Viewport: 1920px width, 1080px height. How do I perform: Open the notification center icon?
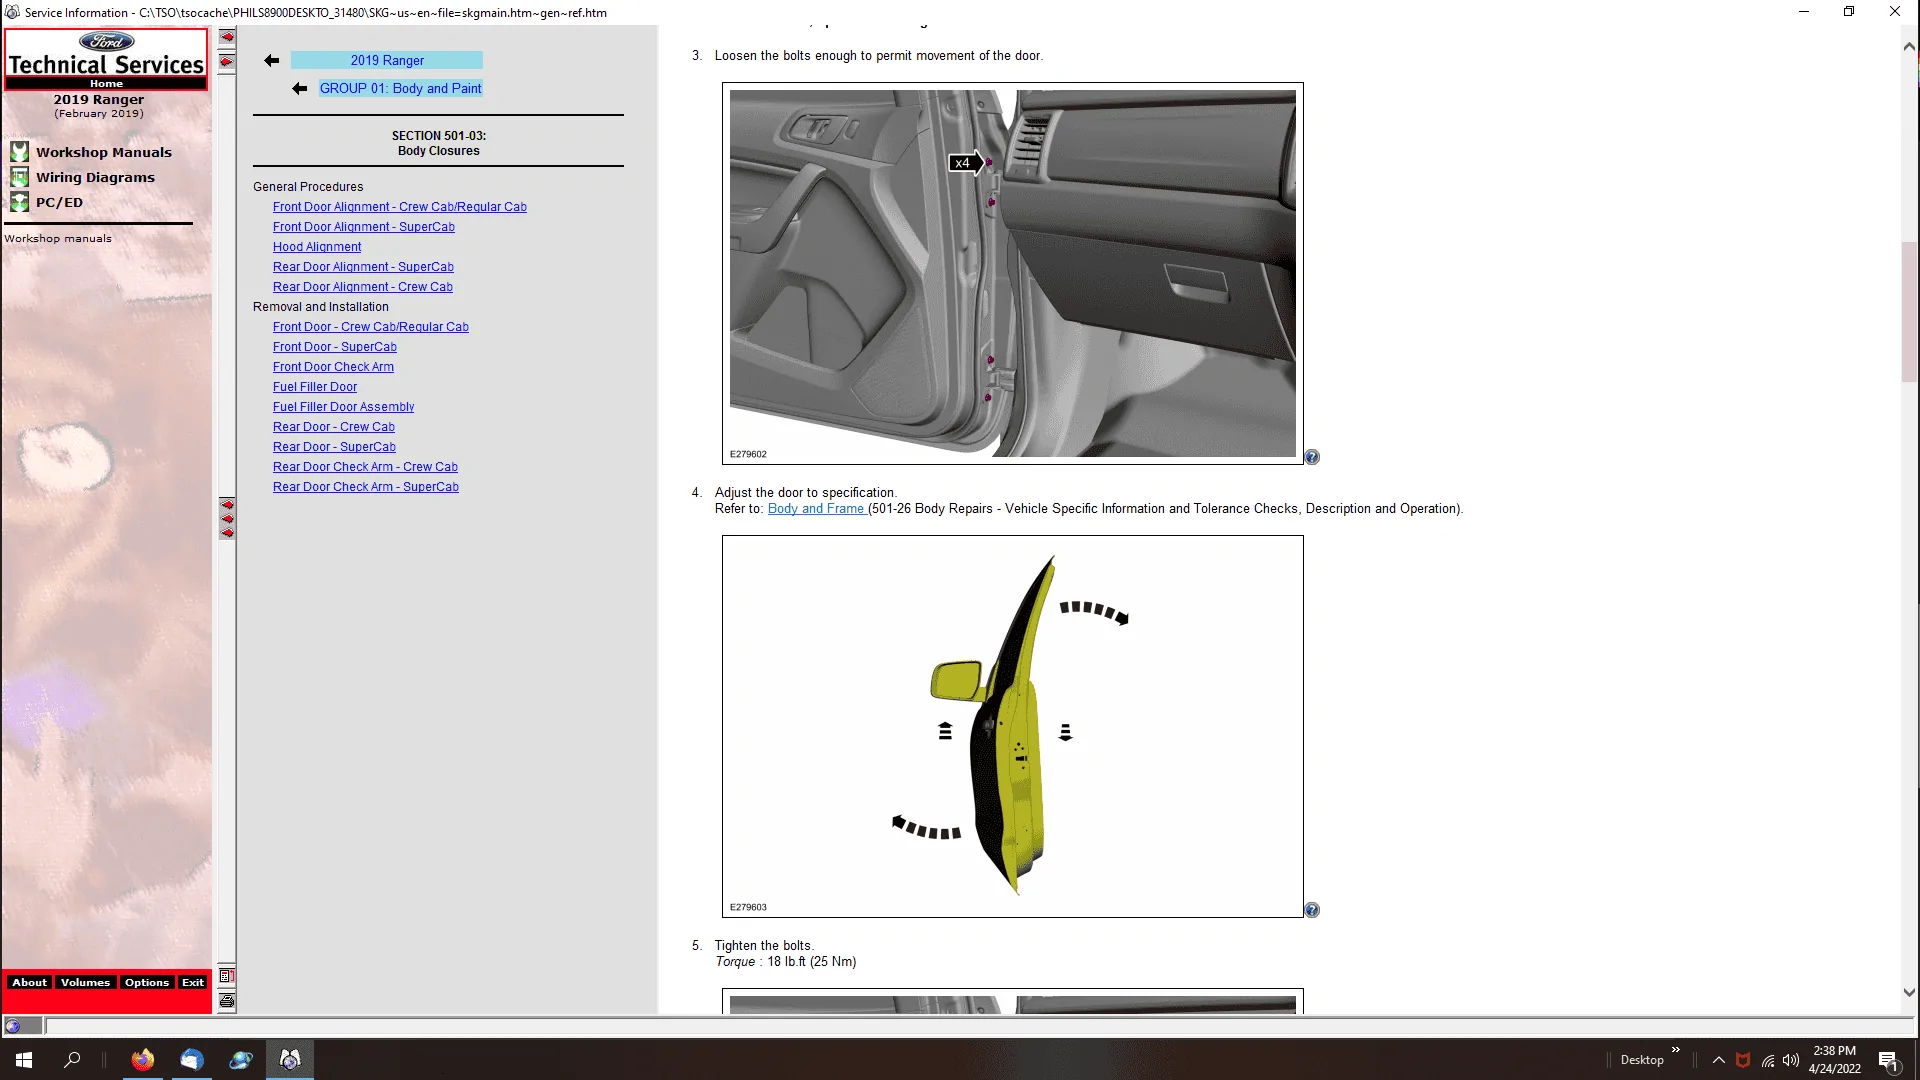[1888, 1060]
